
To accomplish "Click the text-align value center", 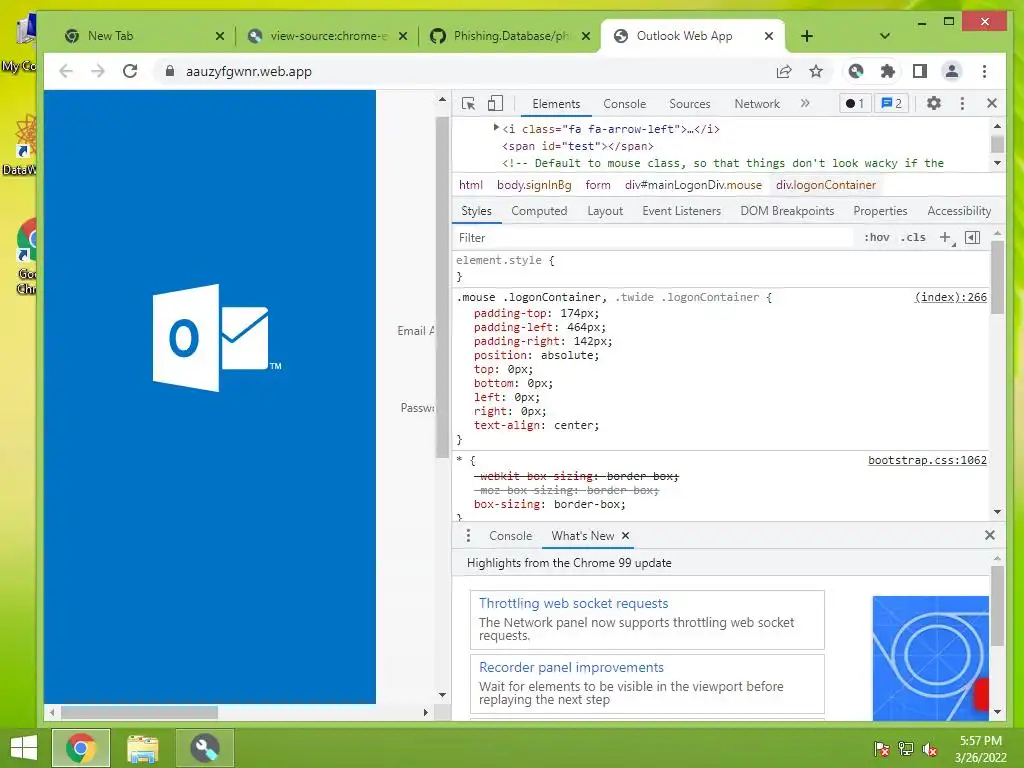I will coord(573,425).
